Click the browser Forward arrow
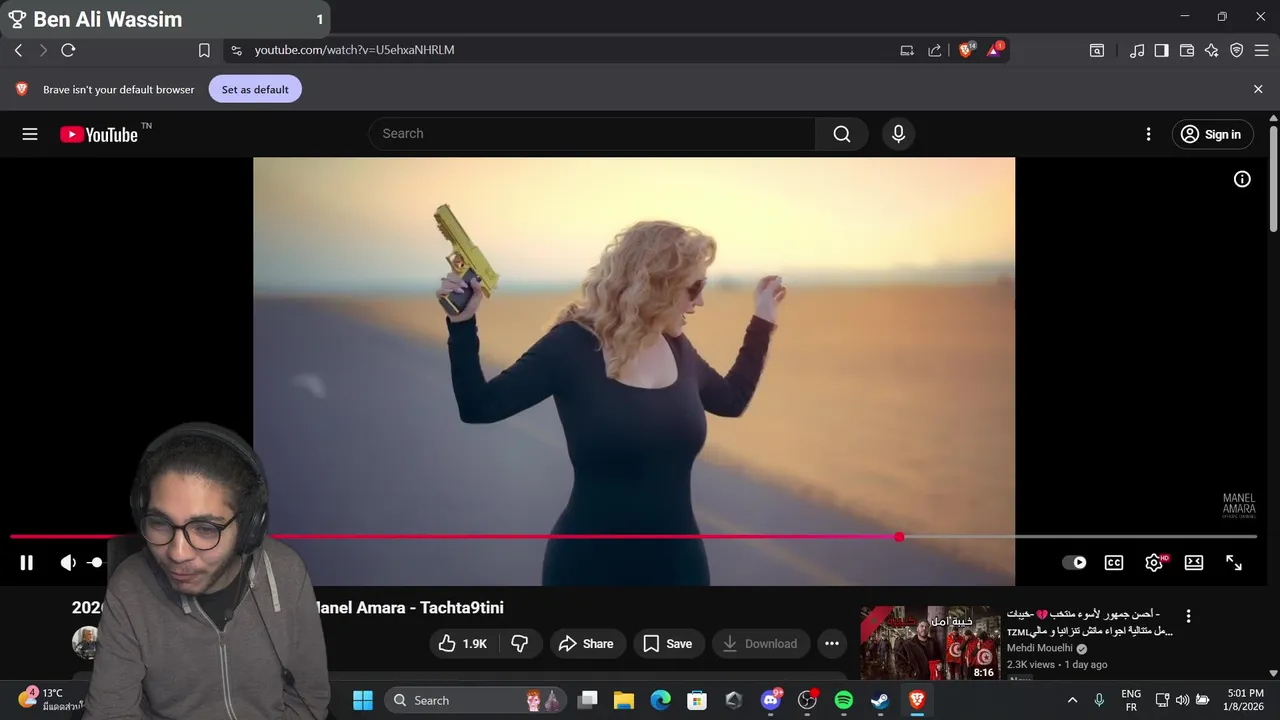 [x=43, y=50]
